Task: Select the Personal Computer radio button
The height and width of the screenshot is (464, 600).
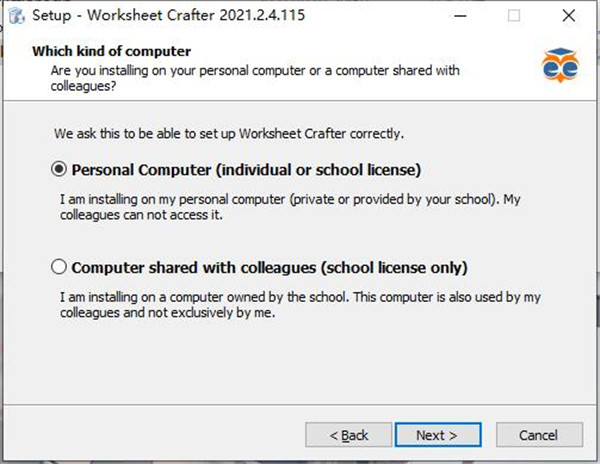Action: pyautogui.click(x=59, y=169)
